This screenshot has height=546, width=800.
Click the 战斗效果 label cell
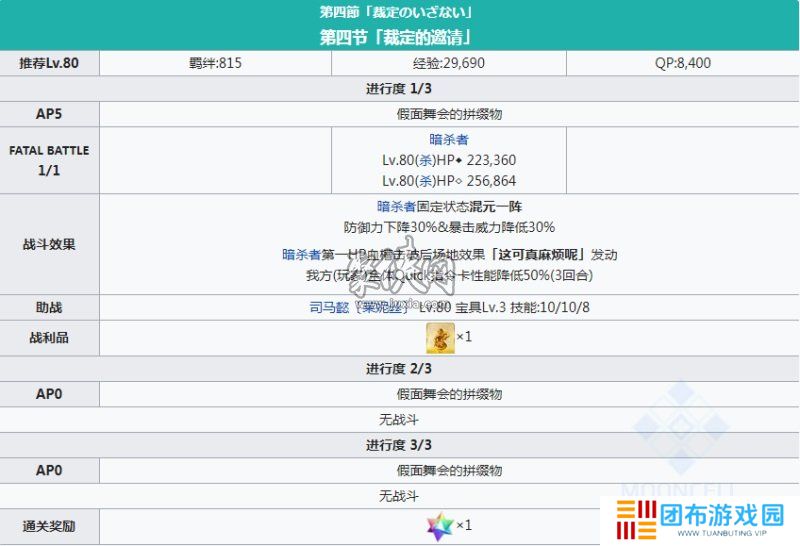click(x=49, y=244)
